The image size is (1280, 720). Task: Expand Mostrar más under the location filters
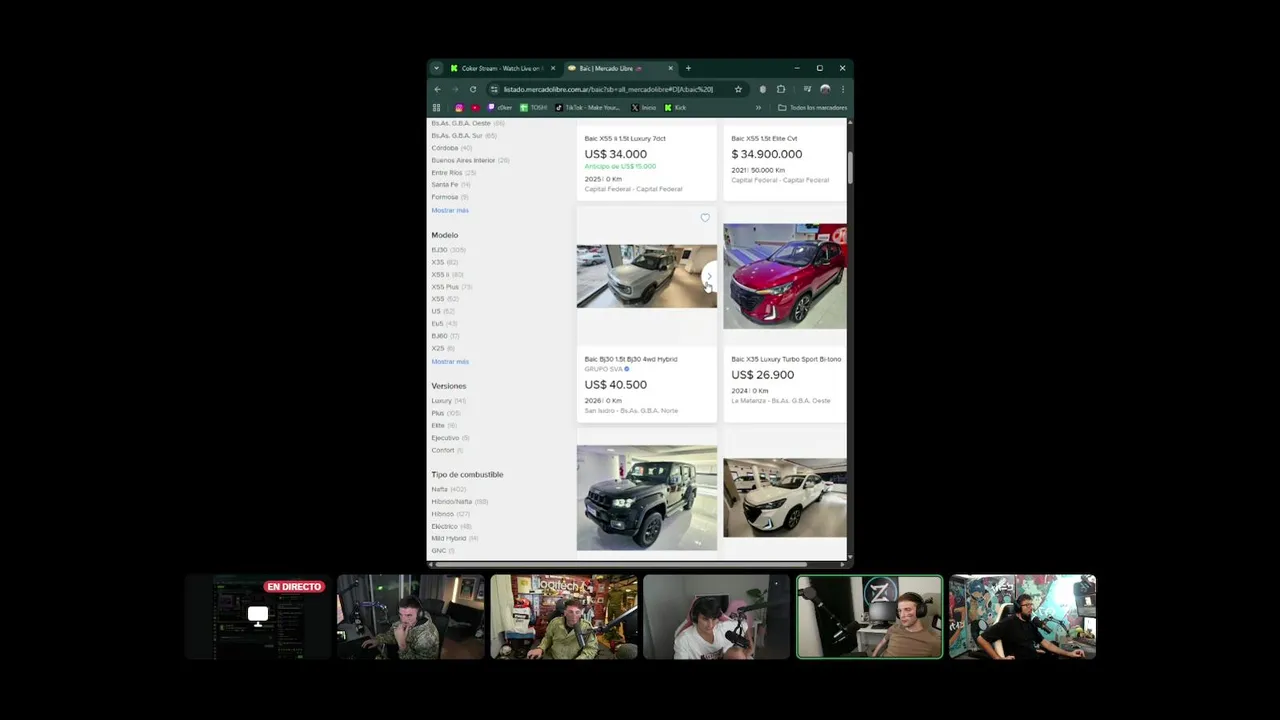450,210
